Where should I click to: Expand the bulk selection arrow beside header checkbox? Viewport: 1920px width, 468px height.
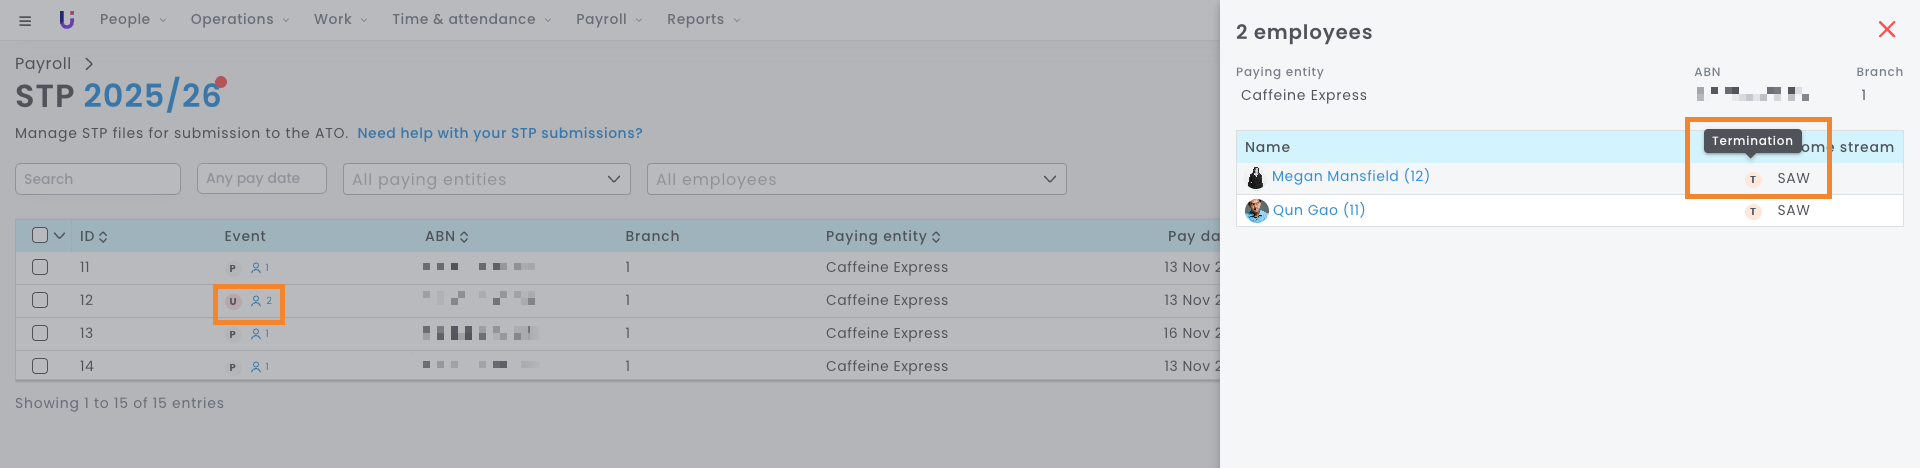[59, 236]
